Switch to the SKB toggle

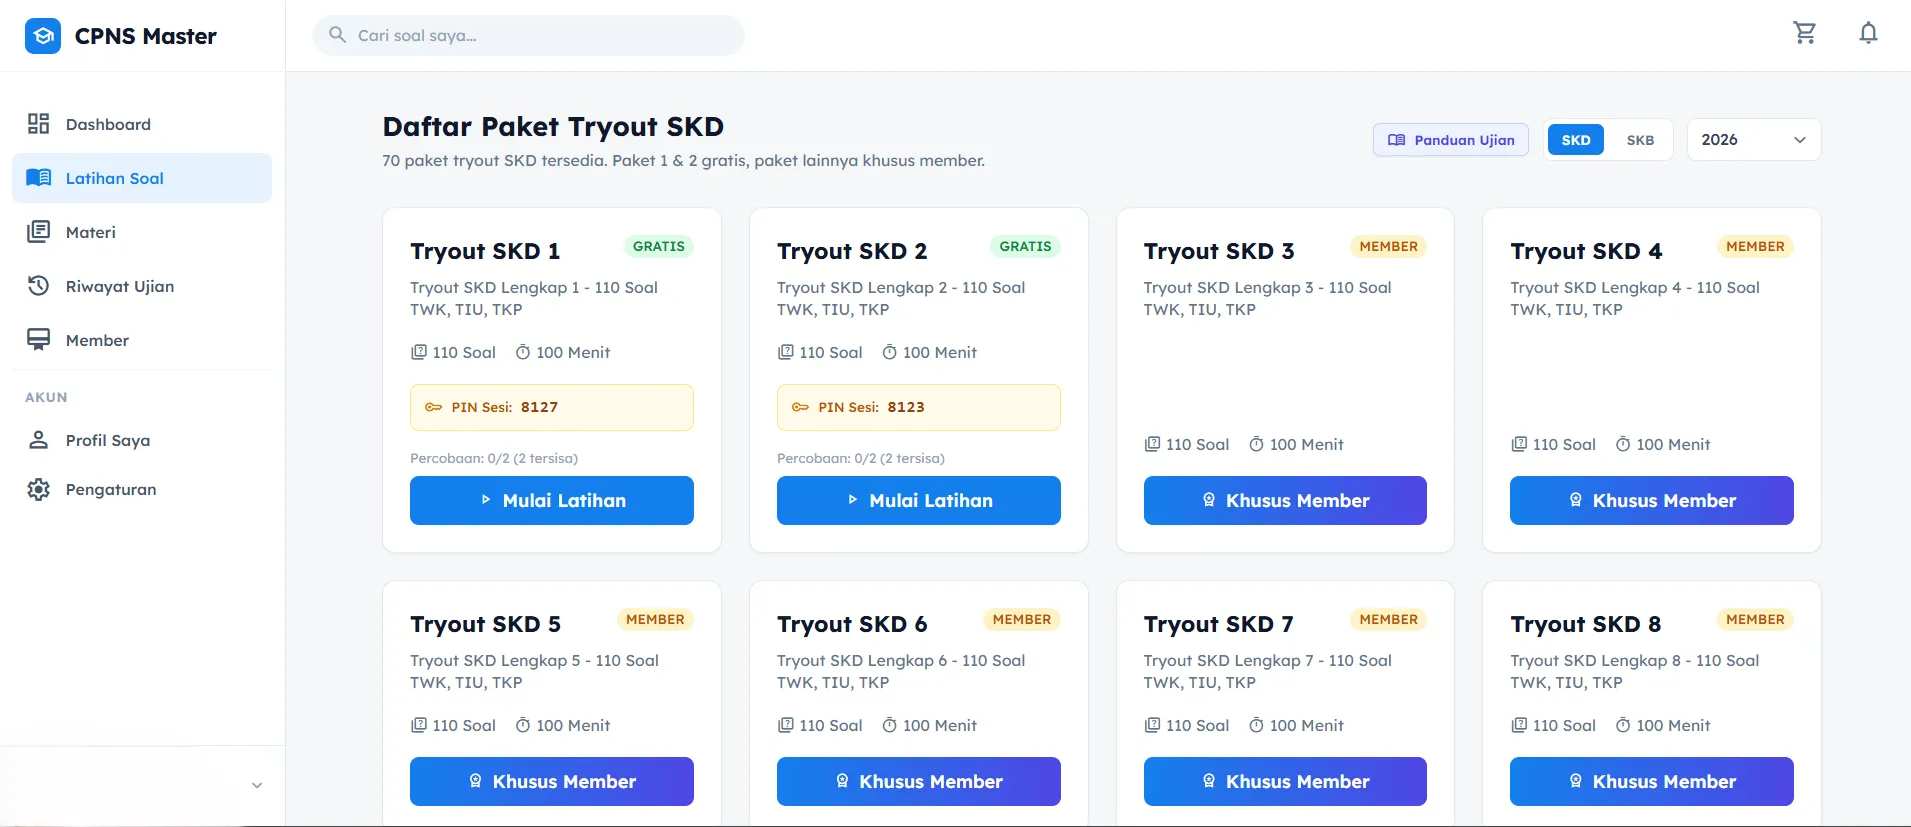(1640, 140)
